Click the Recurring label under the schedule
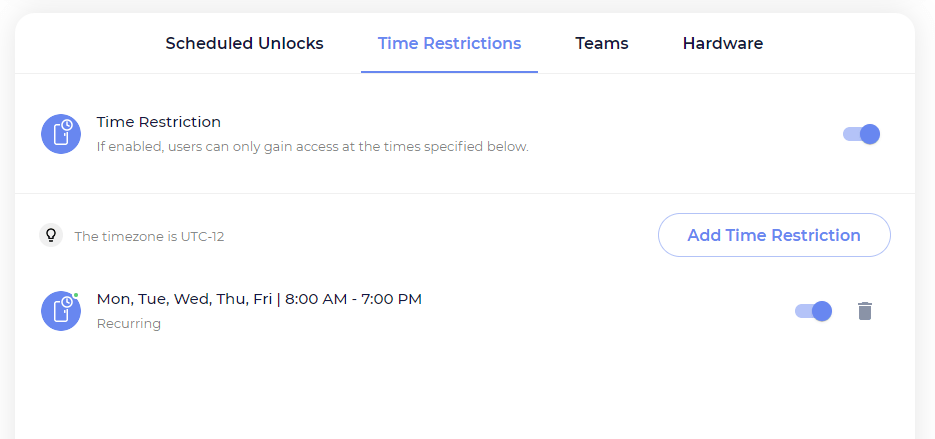This screenshot has width=935, height=439. [129, 324]
